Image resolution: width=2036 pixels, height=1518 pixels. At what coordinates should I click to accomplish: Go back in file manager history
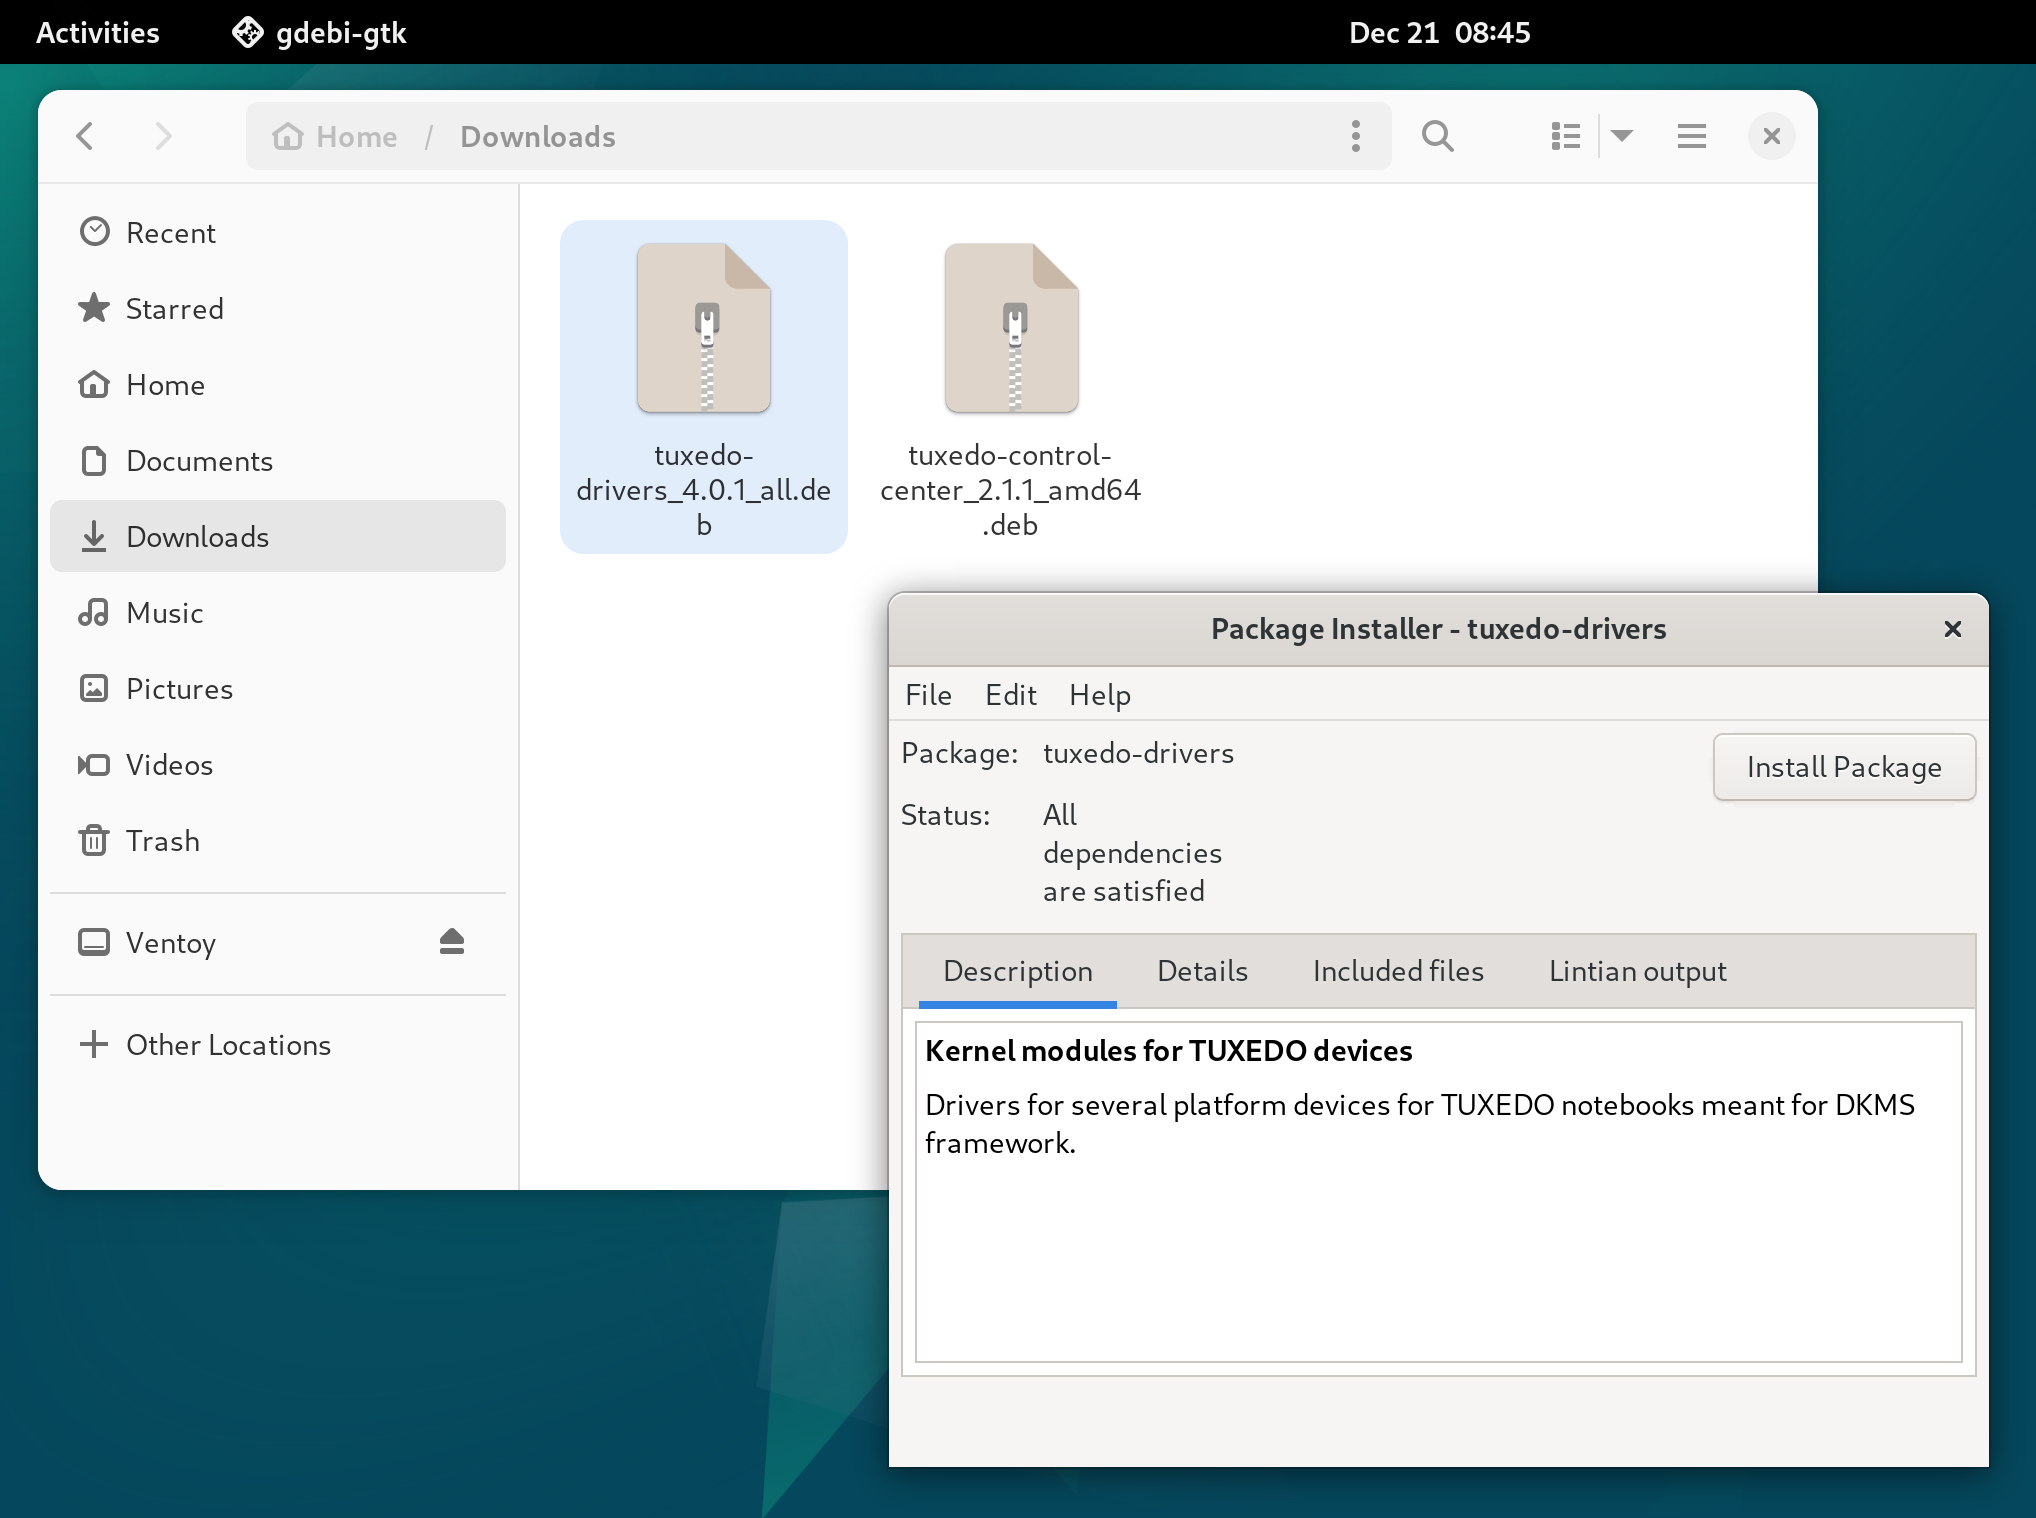click(x=86, y=136)
